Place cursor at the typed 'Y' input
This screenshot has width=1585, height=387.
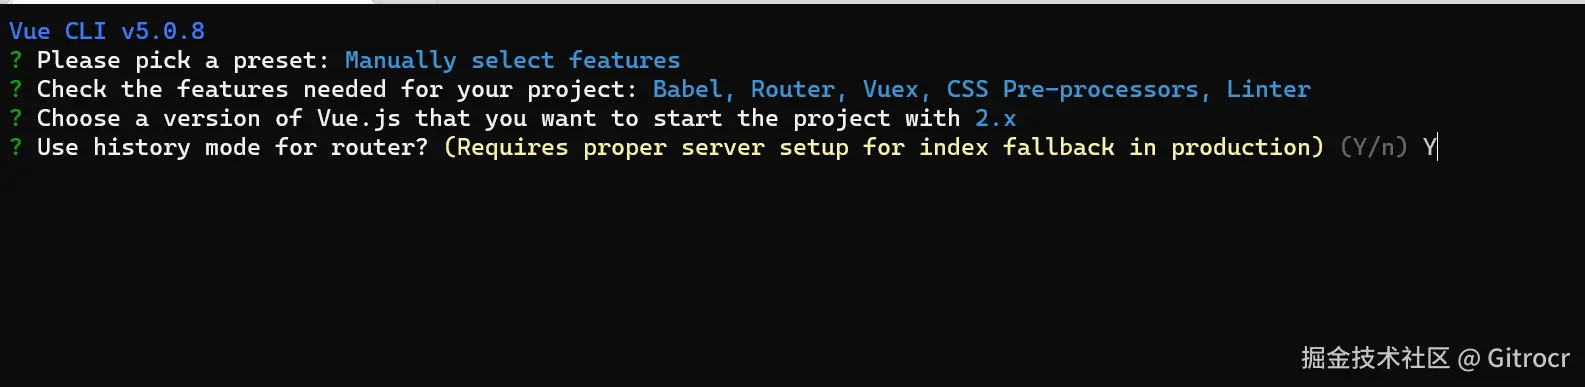[1430, 147]
